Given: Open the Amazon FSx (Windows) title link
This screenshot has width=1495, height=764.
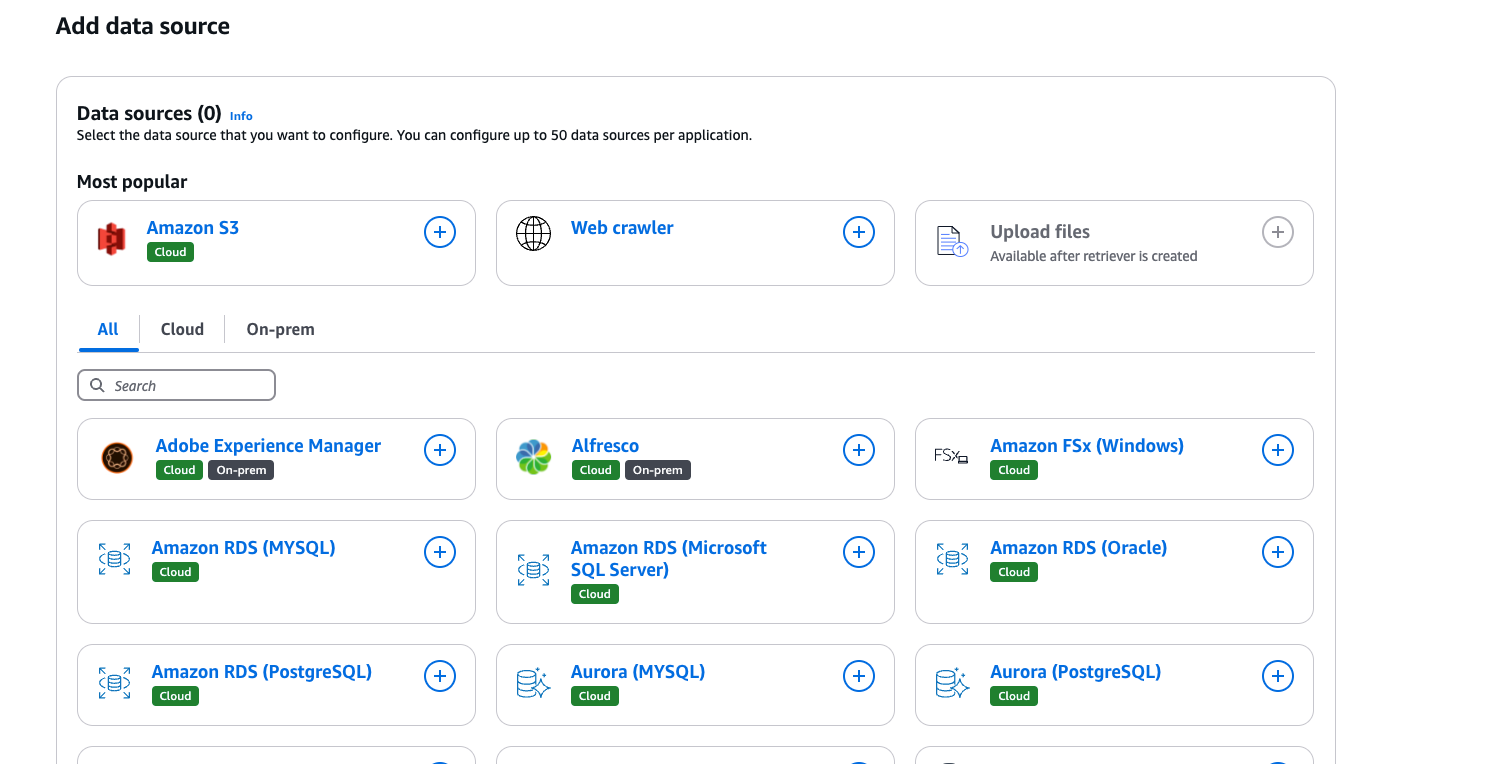Looking at the screenshot, I should pyautogui.click(x=1087, y=446).
